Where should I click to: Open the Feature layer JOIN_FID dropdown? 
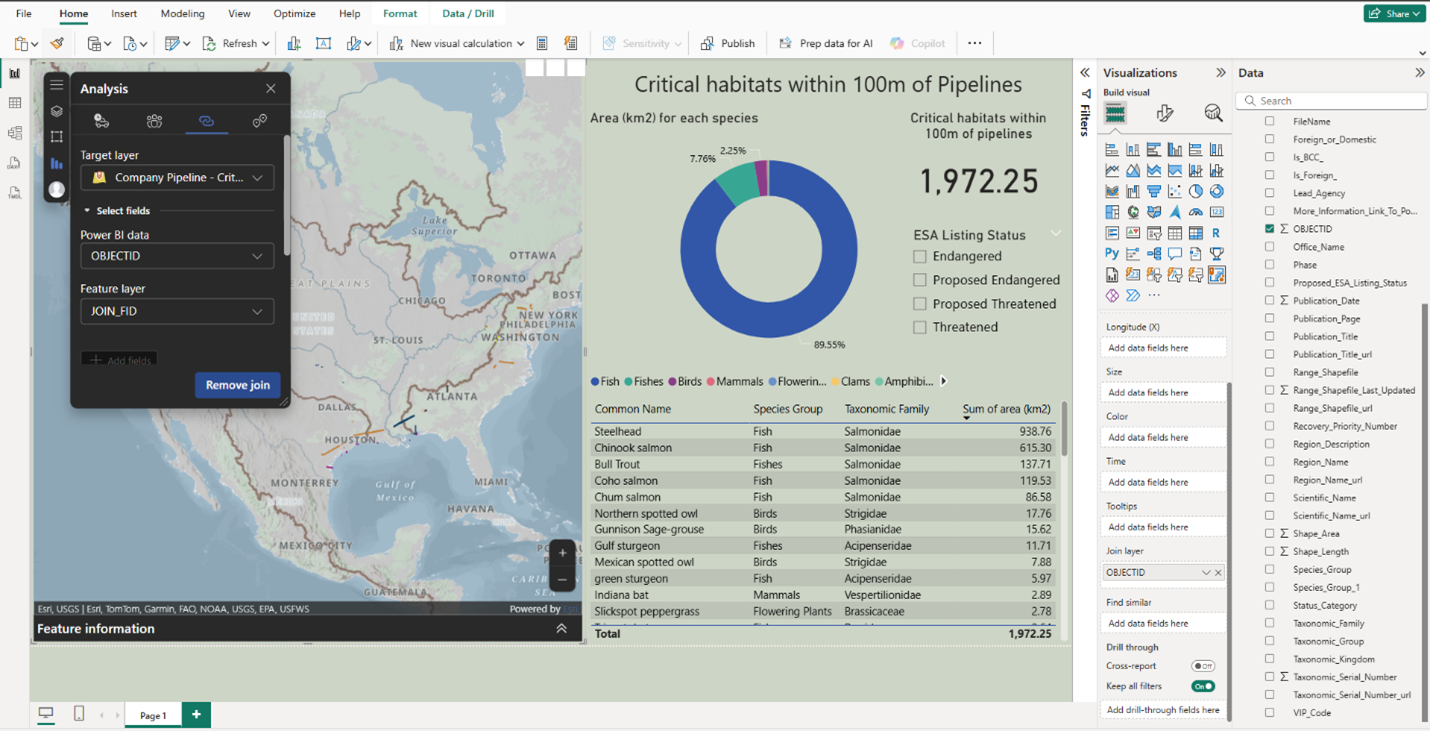tap(177, 311)
